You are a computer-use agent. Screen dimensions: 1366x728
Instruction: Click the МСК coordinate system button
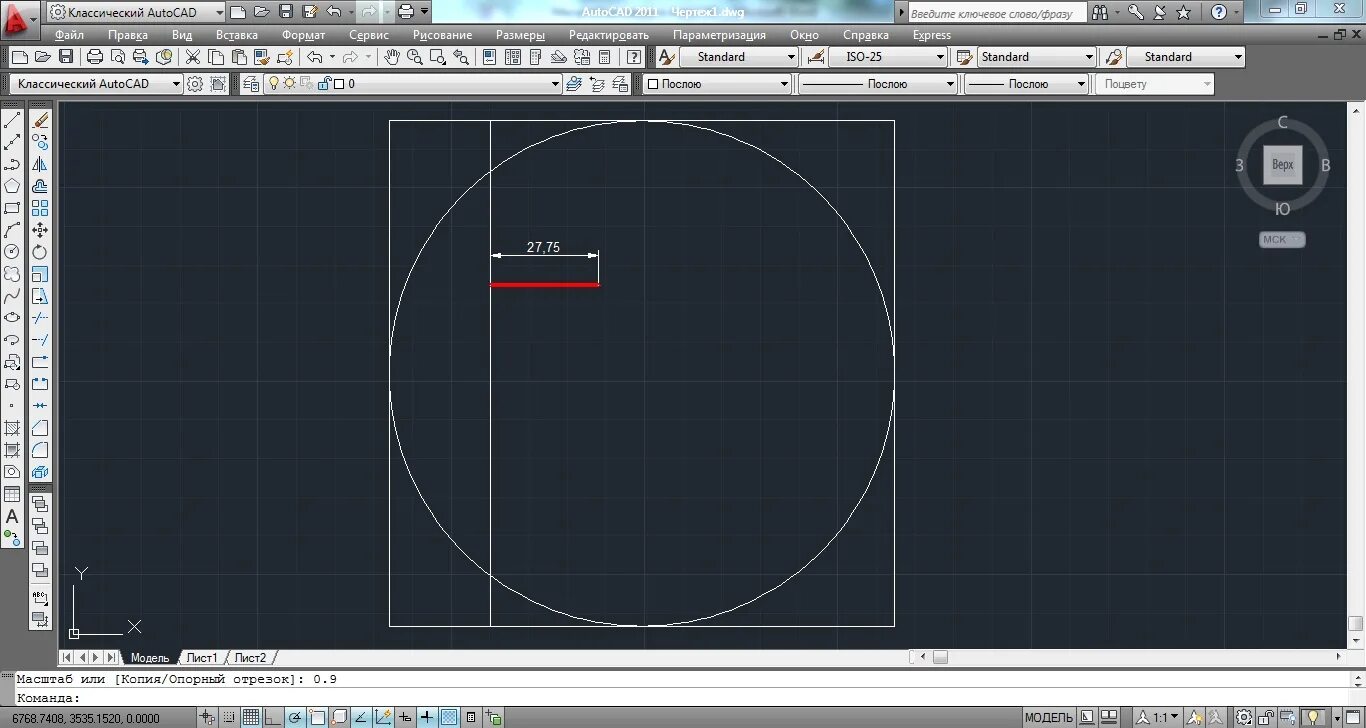(1282, 239)
